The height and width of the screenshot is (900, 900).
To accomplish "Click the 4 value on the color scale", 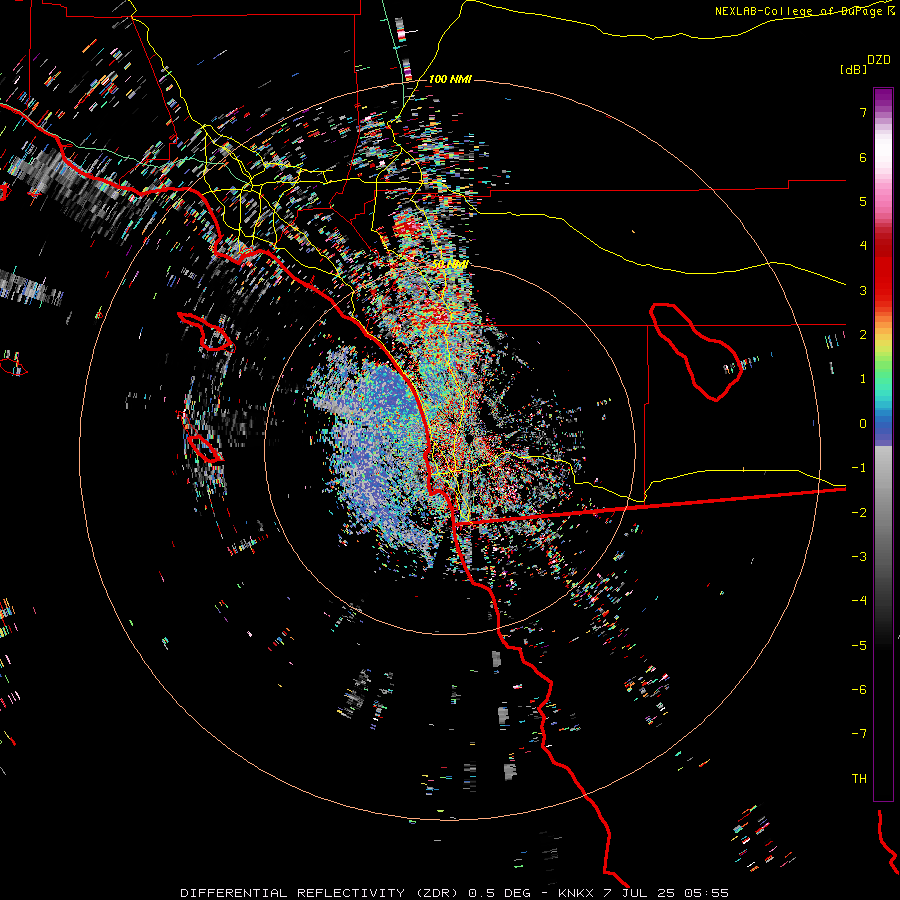I will 863,246.
